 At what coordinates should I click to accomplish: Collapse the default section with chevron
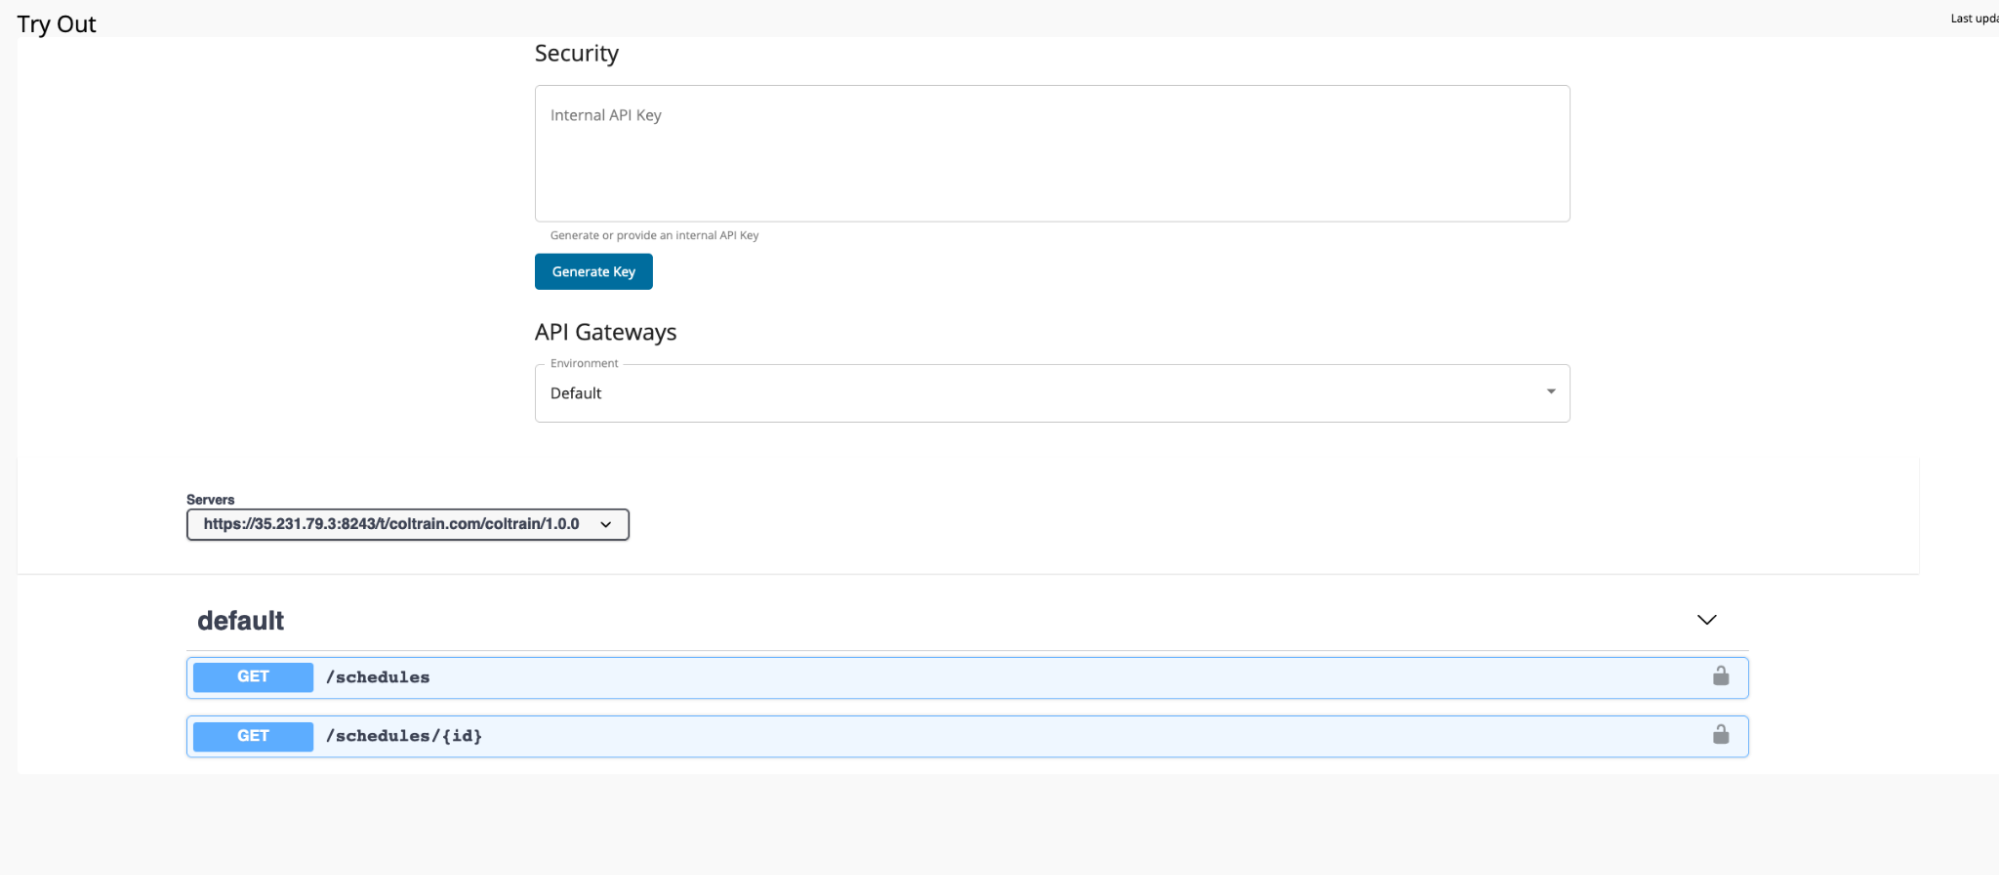(1706, 620)
